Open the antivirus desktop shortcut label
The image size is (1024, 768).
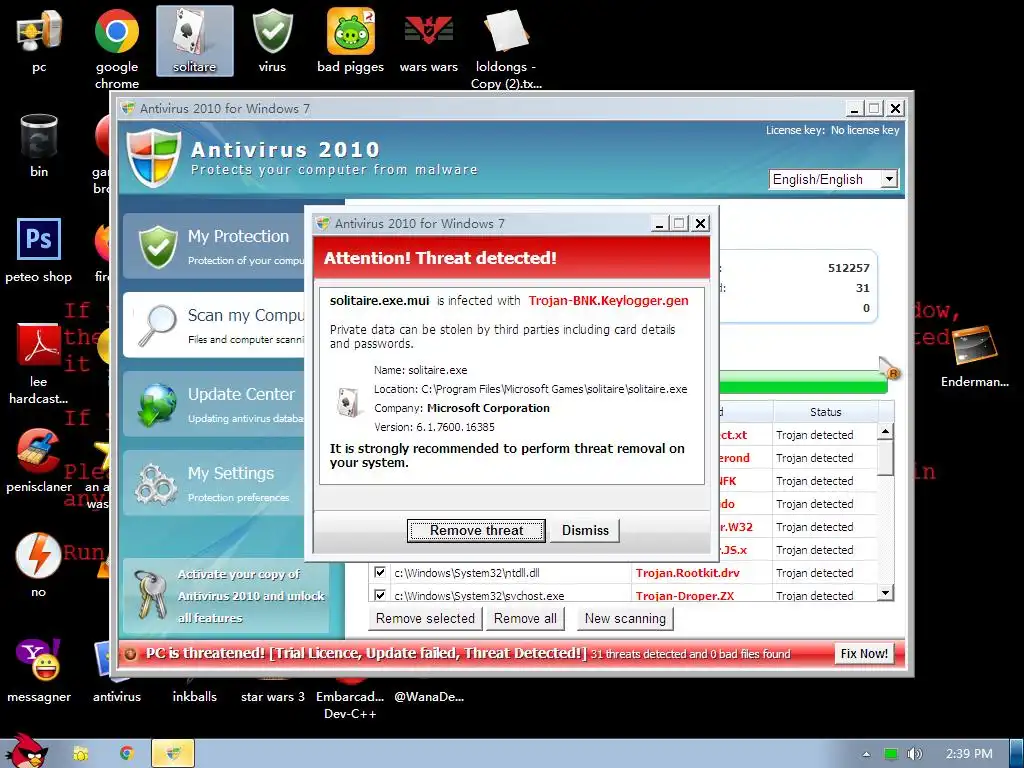(x=116, y=697)
